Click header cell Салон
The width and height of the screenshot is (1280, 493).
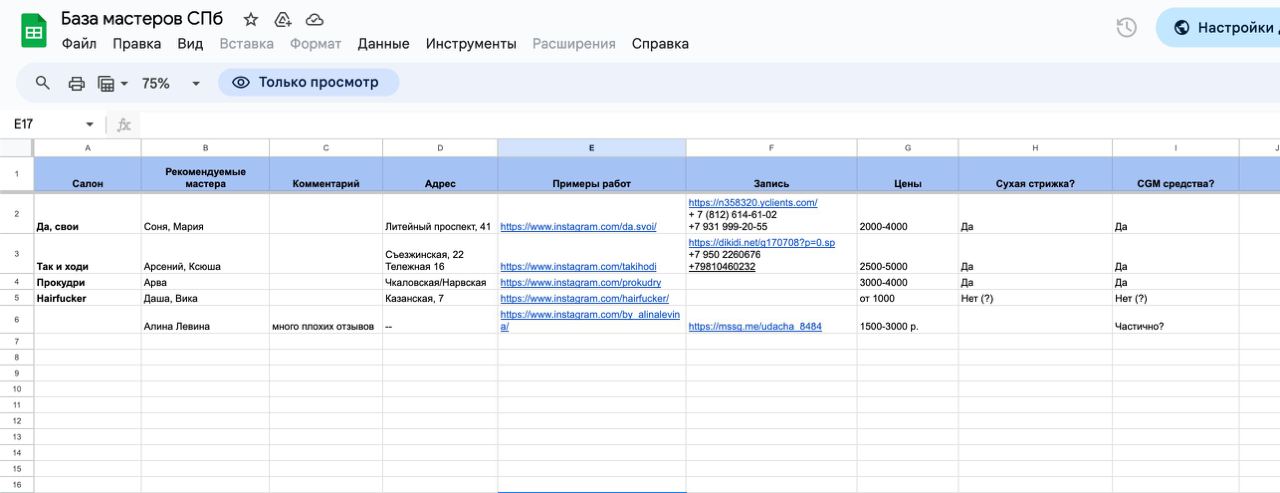click(87, 174)
